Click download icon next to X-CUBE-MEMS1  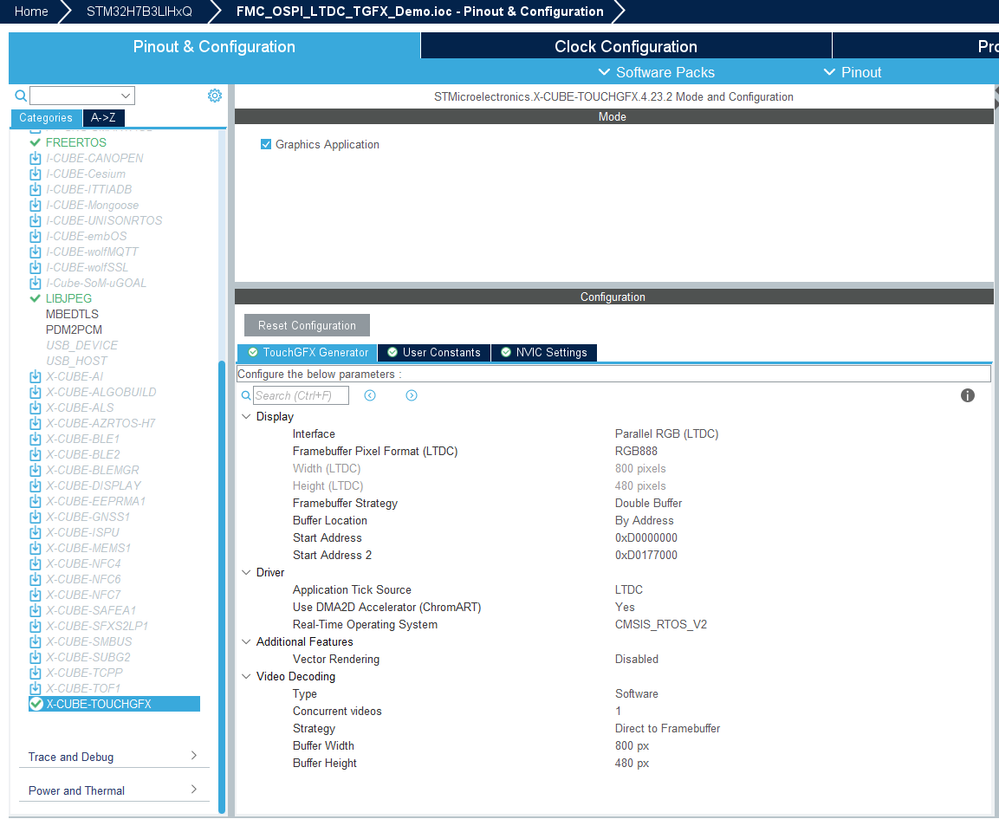[36, 548]
